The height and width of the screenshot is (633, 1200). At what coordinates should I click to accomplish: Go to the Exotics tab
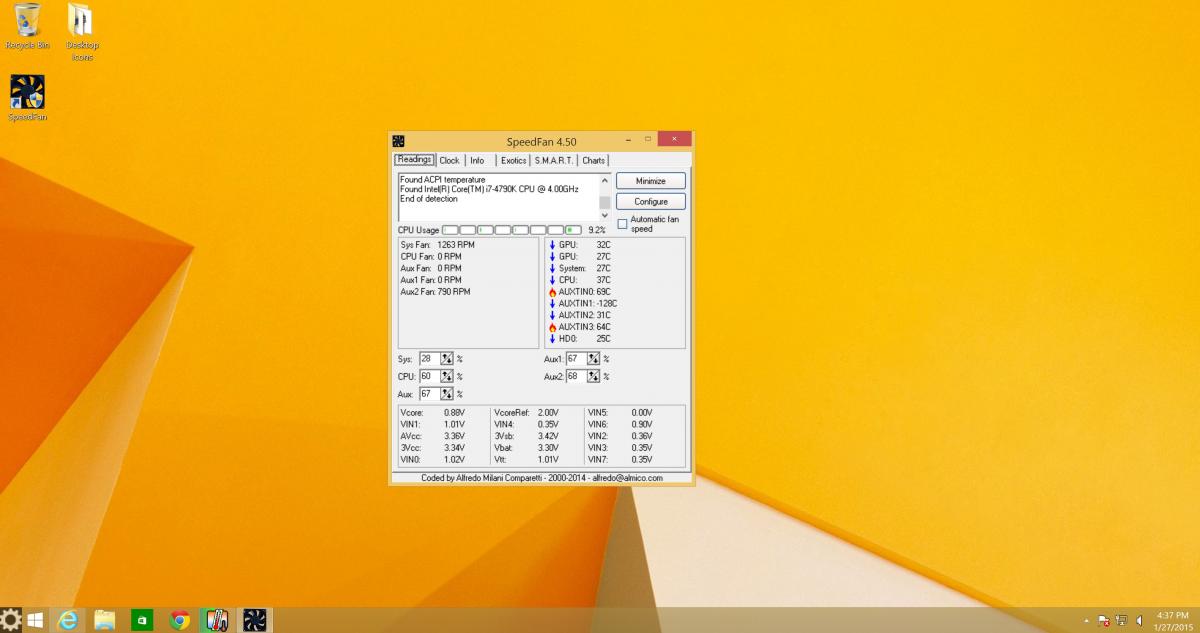click(514, 160)
